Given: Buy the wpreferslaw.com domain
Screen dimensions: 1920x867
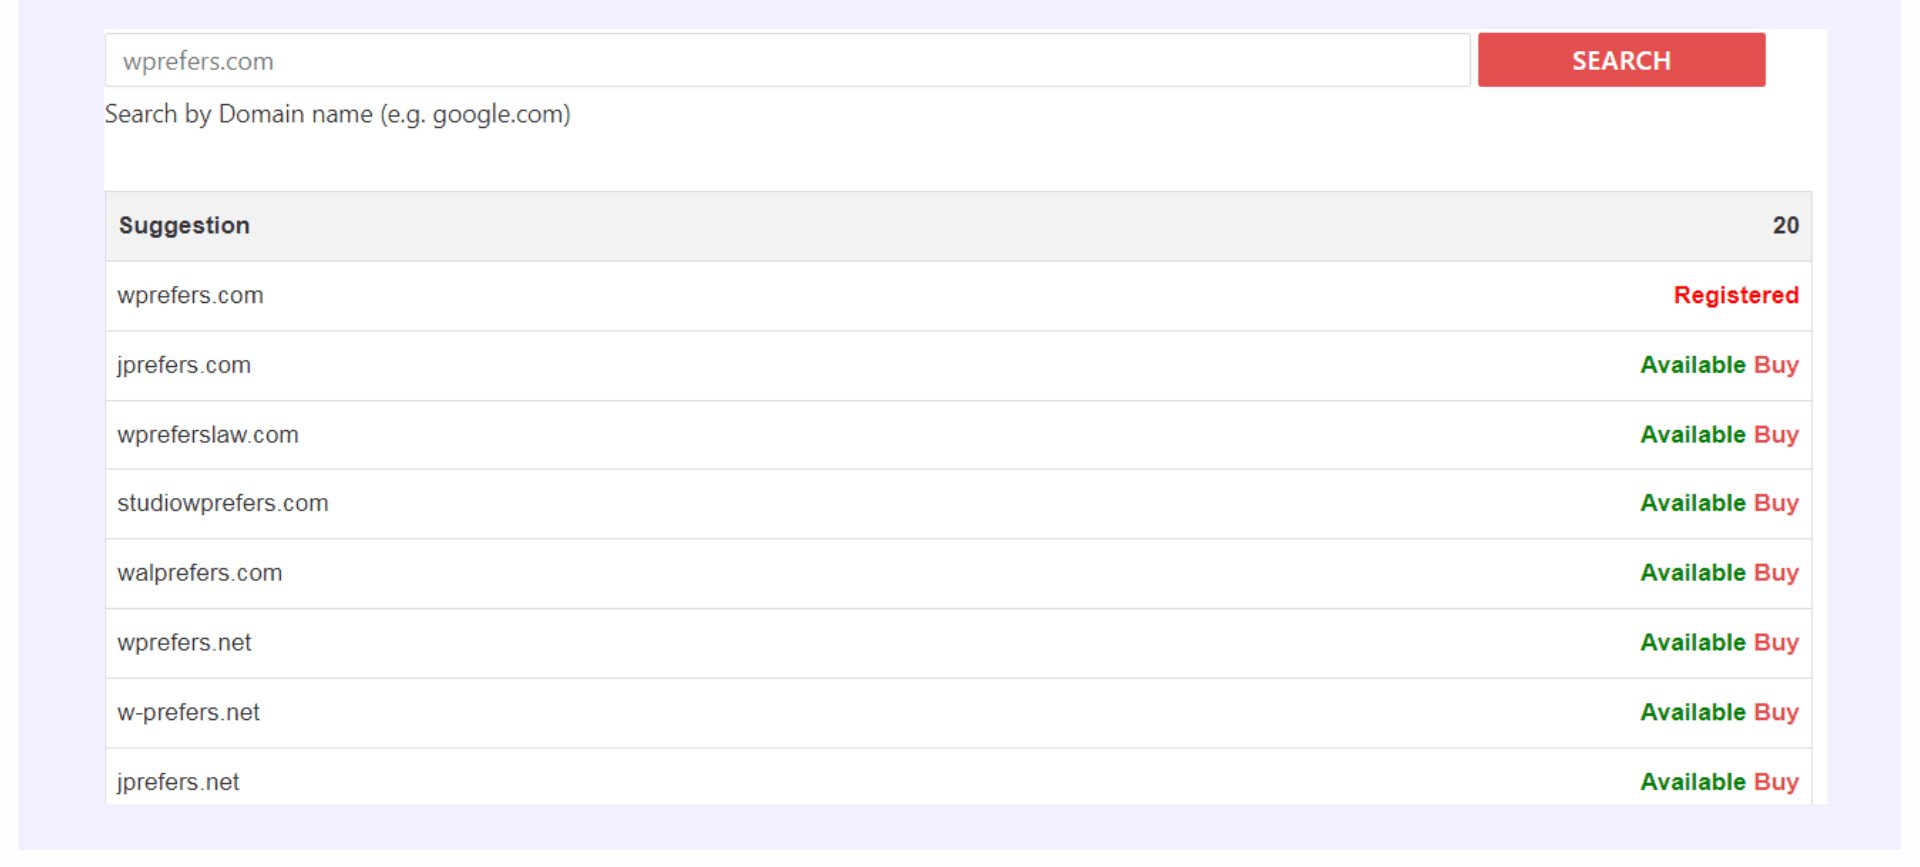Looking at the screenshot, I should (x=1777, y=434).
